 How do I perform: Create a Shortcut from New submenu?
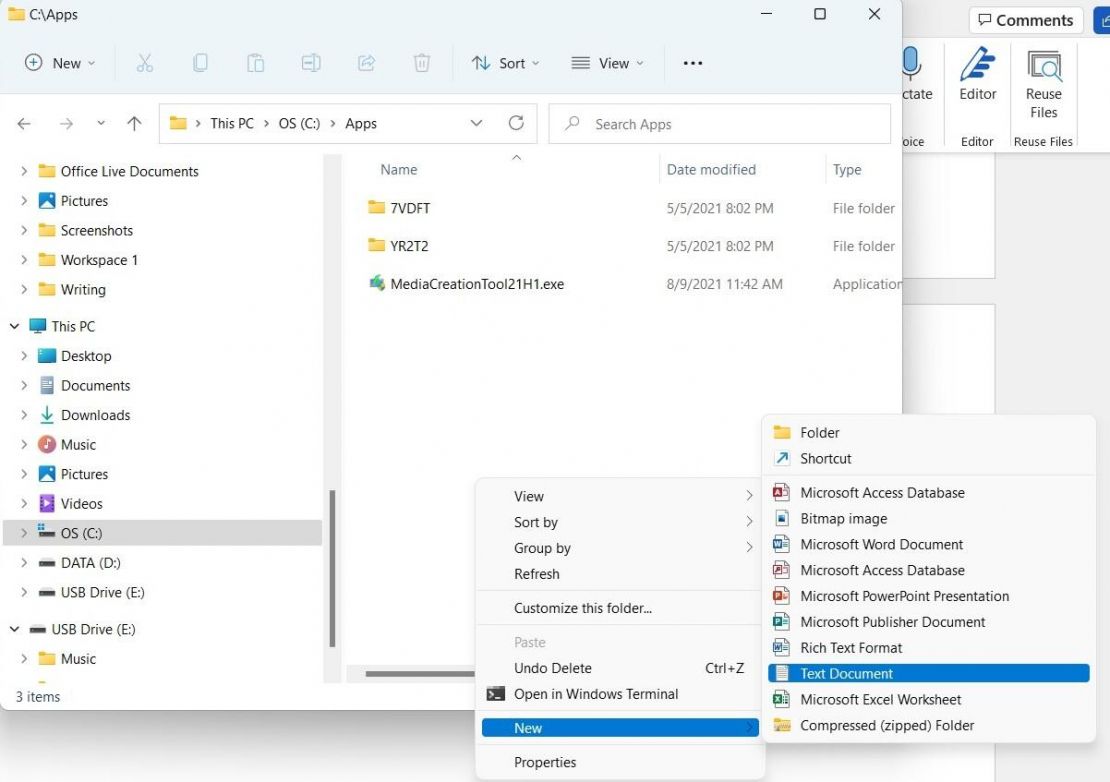click(928, 459)
